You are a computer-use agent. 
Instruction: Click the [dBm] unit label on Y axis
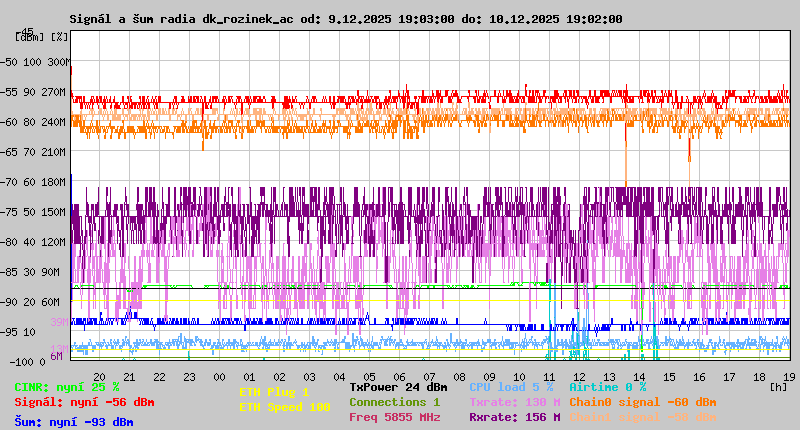click(29, 36)
